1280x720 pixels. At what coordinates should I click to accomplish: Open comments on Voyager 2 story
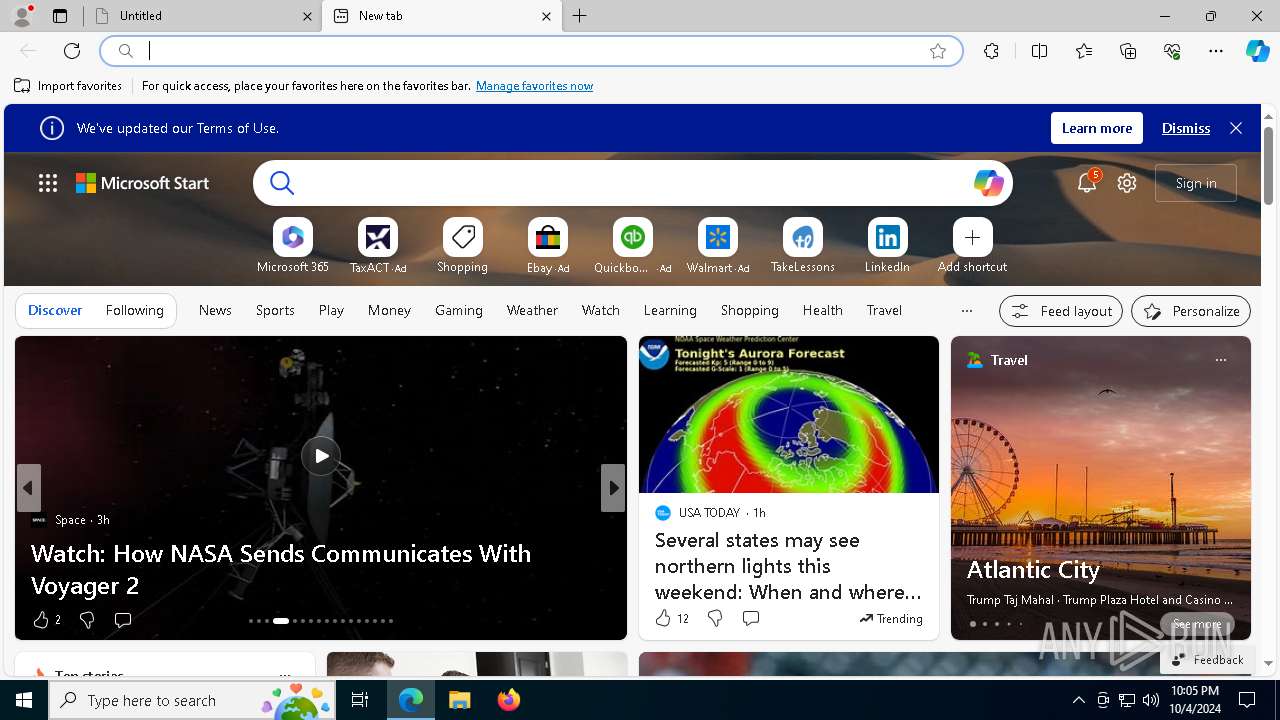coord(123,620)
